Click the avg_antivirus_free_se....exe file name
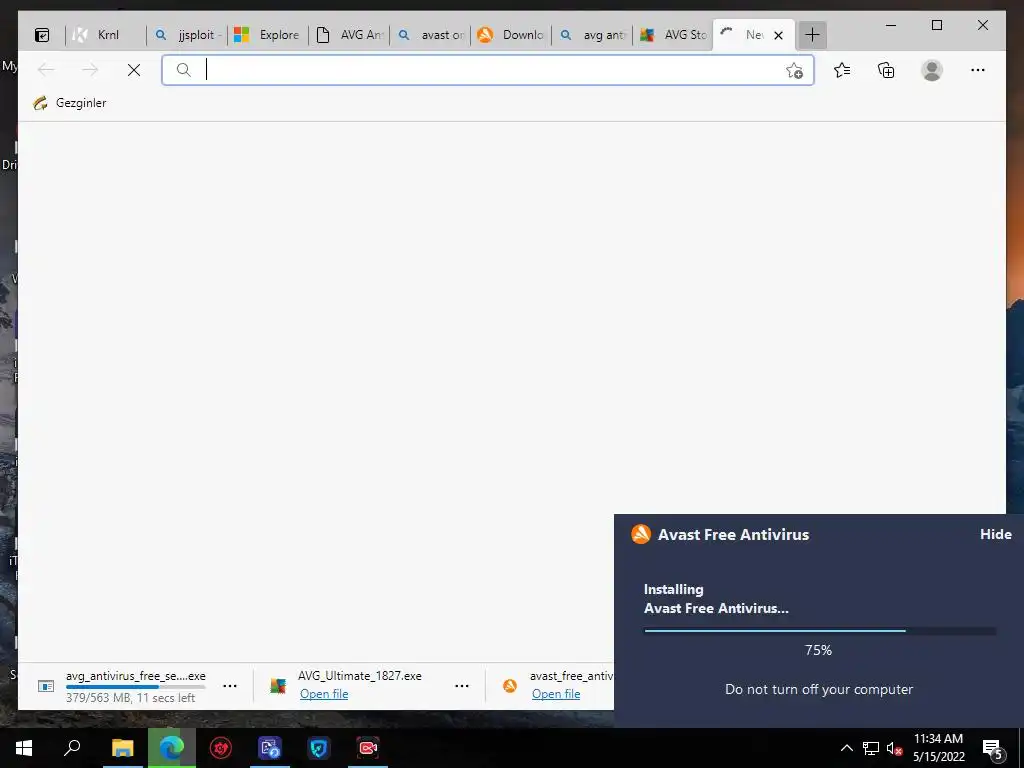1024x768 pixels. coord(136,676)
